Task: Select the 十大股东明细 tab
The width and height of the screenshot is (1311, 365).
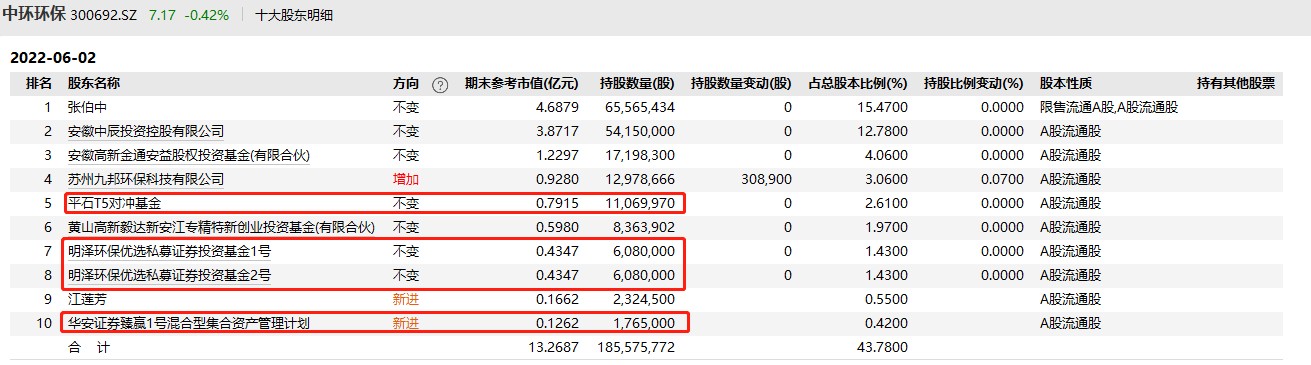Action: pyautogui.click(x=295, y=15)
